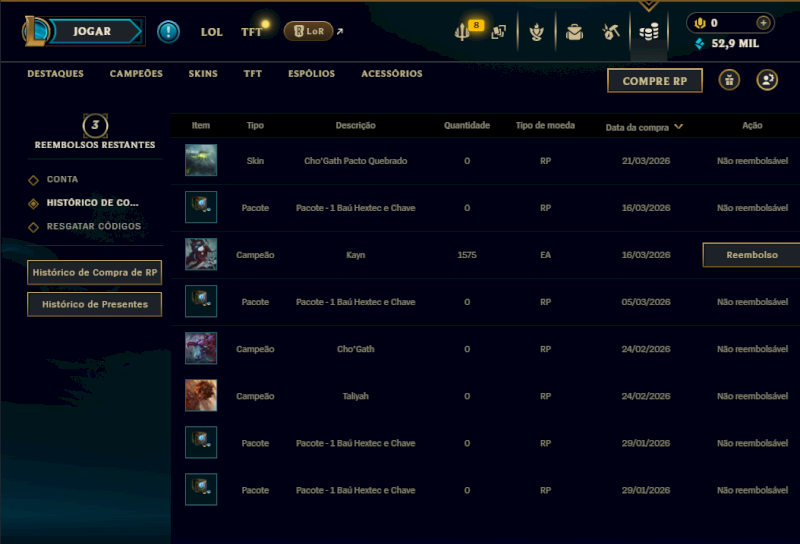Open the blue alert notification icon
The height and width of the screenshot is (544, 800).
[168, 32]
